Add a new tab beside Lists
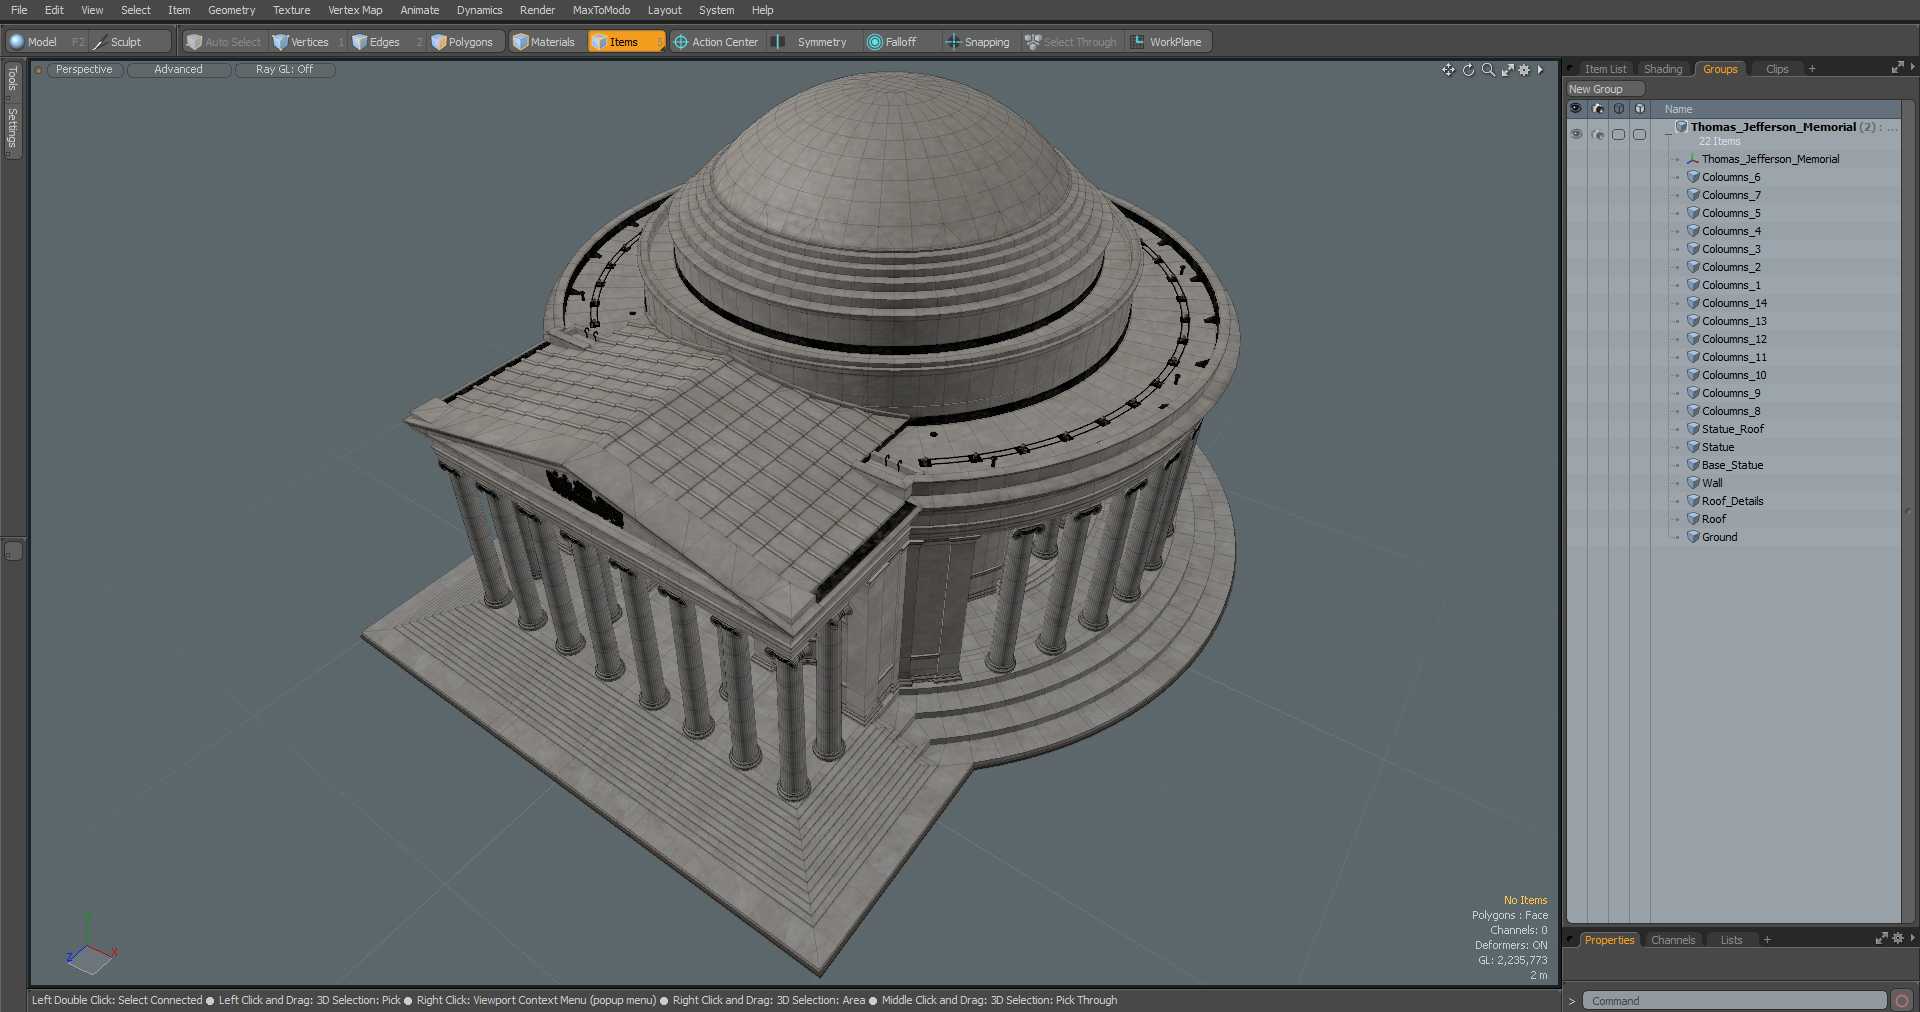 click(1767, 940)
